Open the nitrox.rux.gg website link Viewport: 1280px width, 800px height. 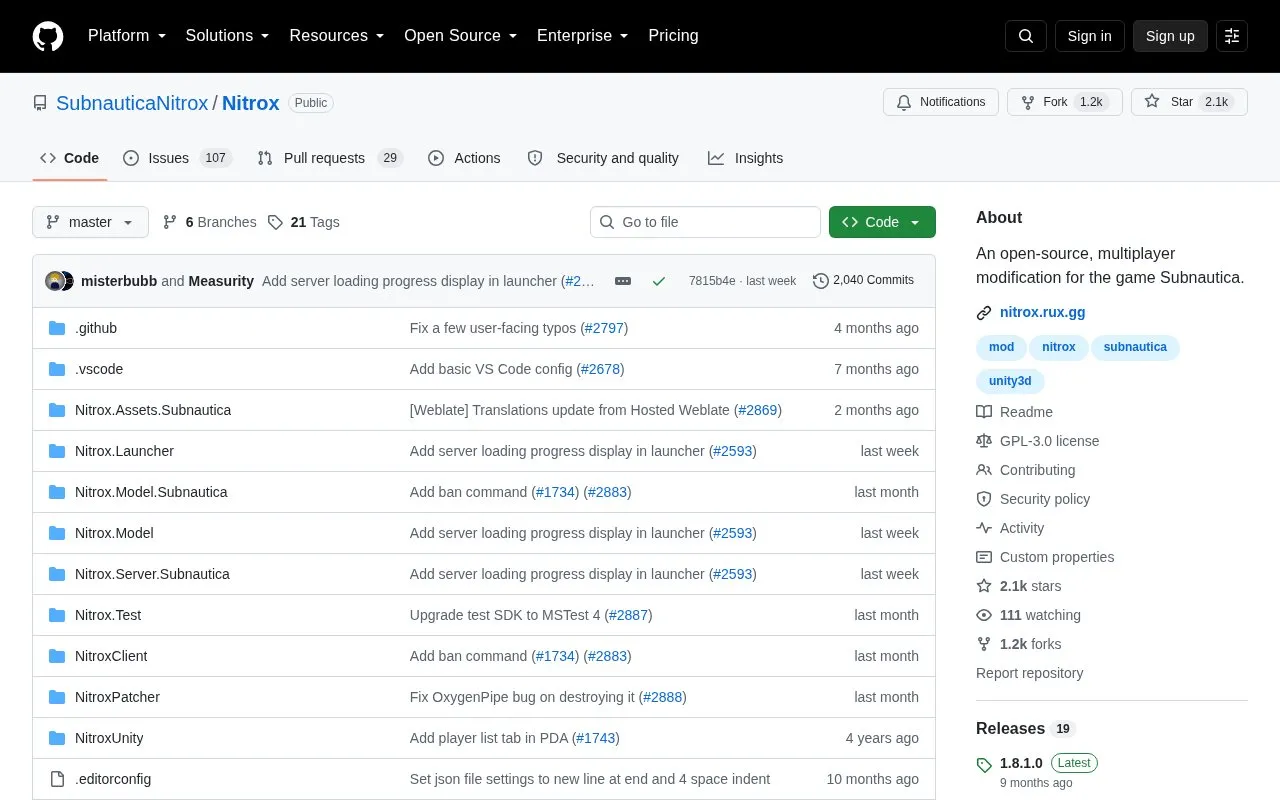(x=1042, y=312)
